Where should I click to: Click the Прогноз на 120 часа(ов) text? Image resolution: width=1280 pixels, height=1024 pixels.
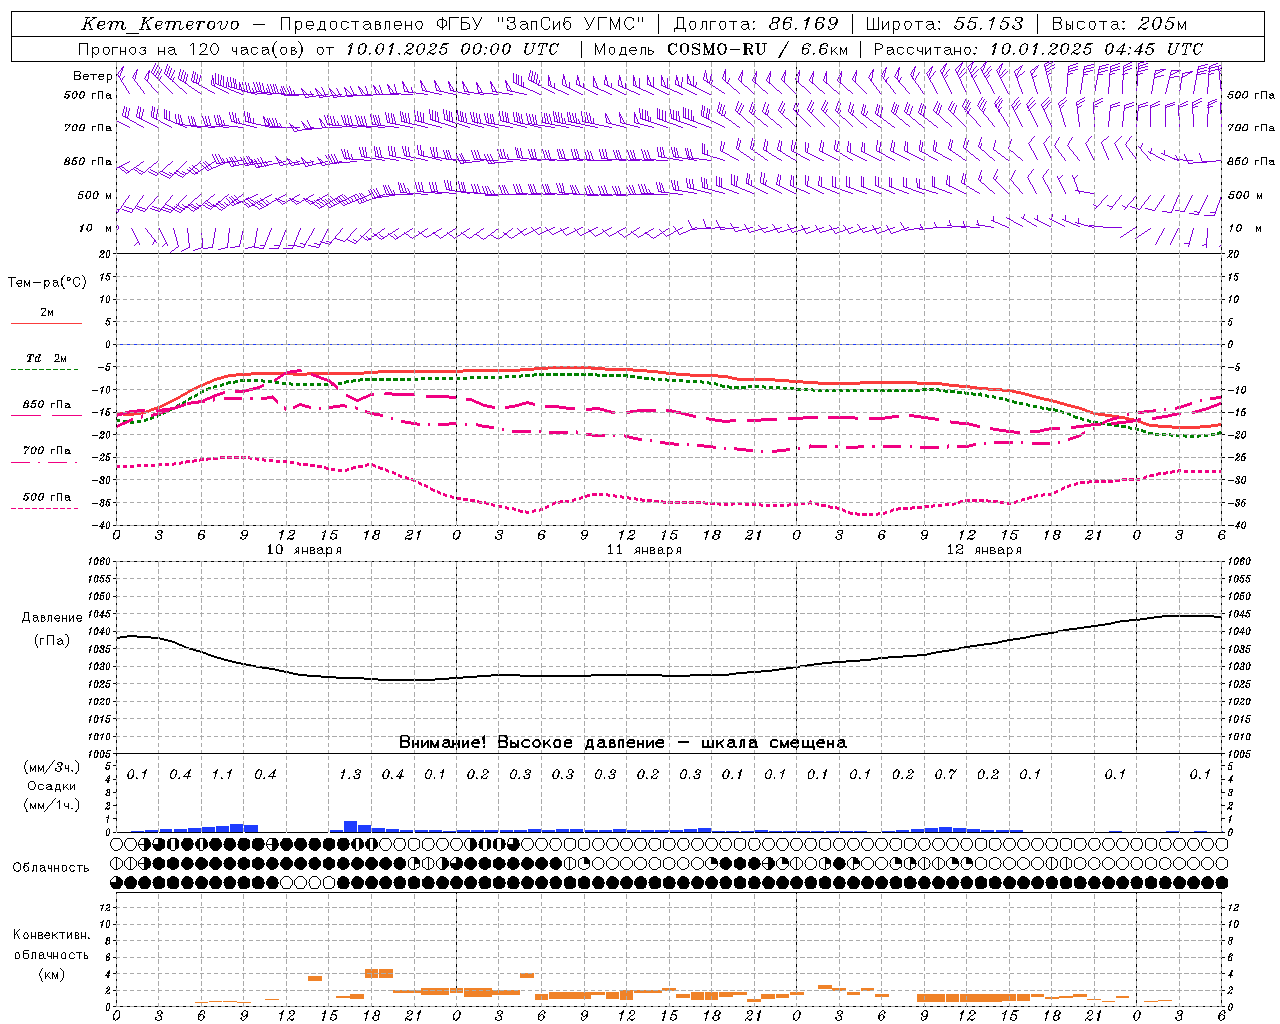point(193,49)
